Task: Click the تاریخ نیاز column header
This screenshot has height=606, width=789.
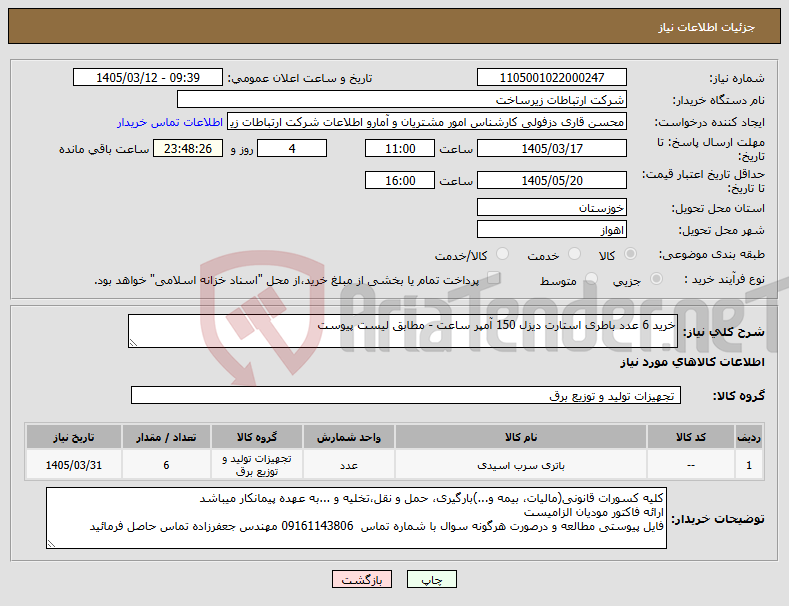Action: point(73,437)
